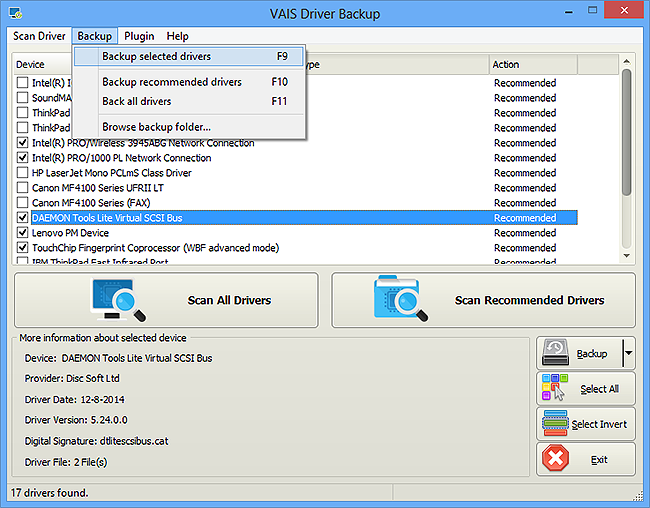Image resolution: width=650 pixels, height=508 pixels.
Task: Click the stacked bars icon on Select Invert
Action: coord(555,423)
